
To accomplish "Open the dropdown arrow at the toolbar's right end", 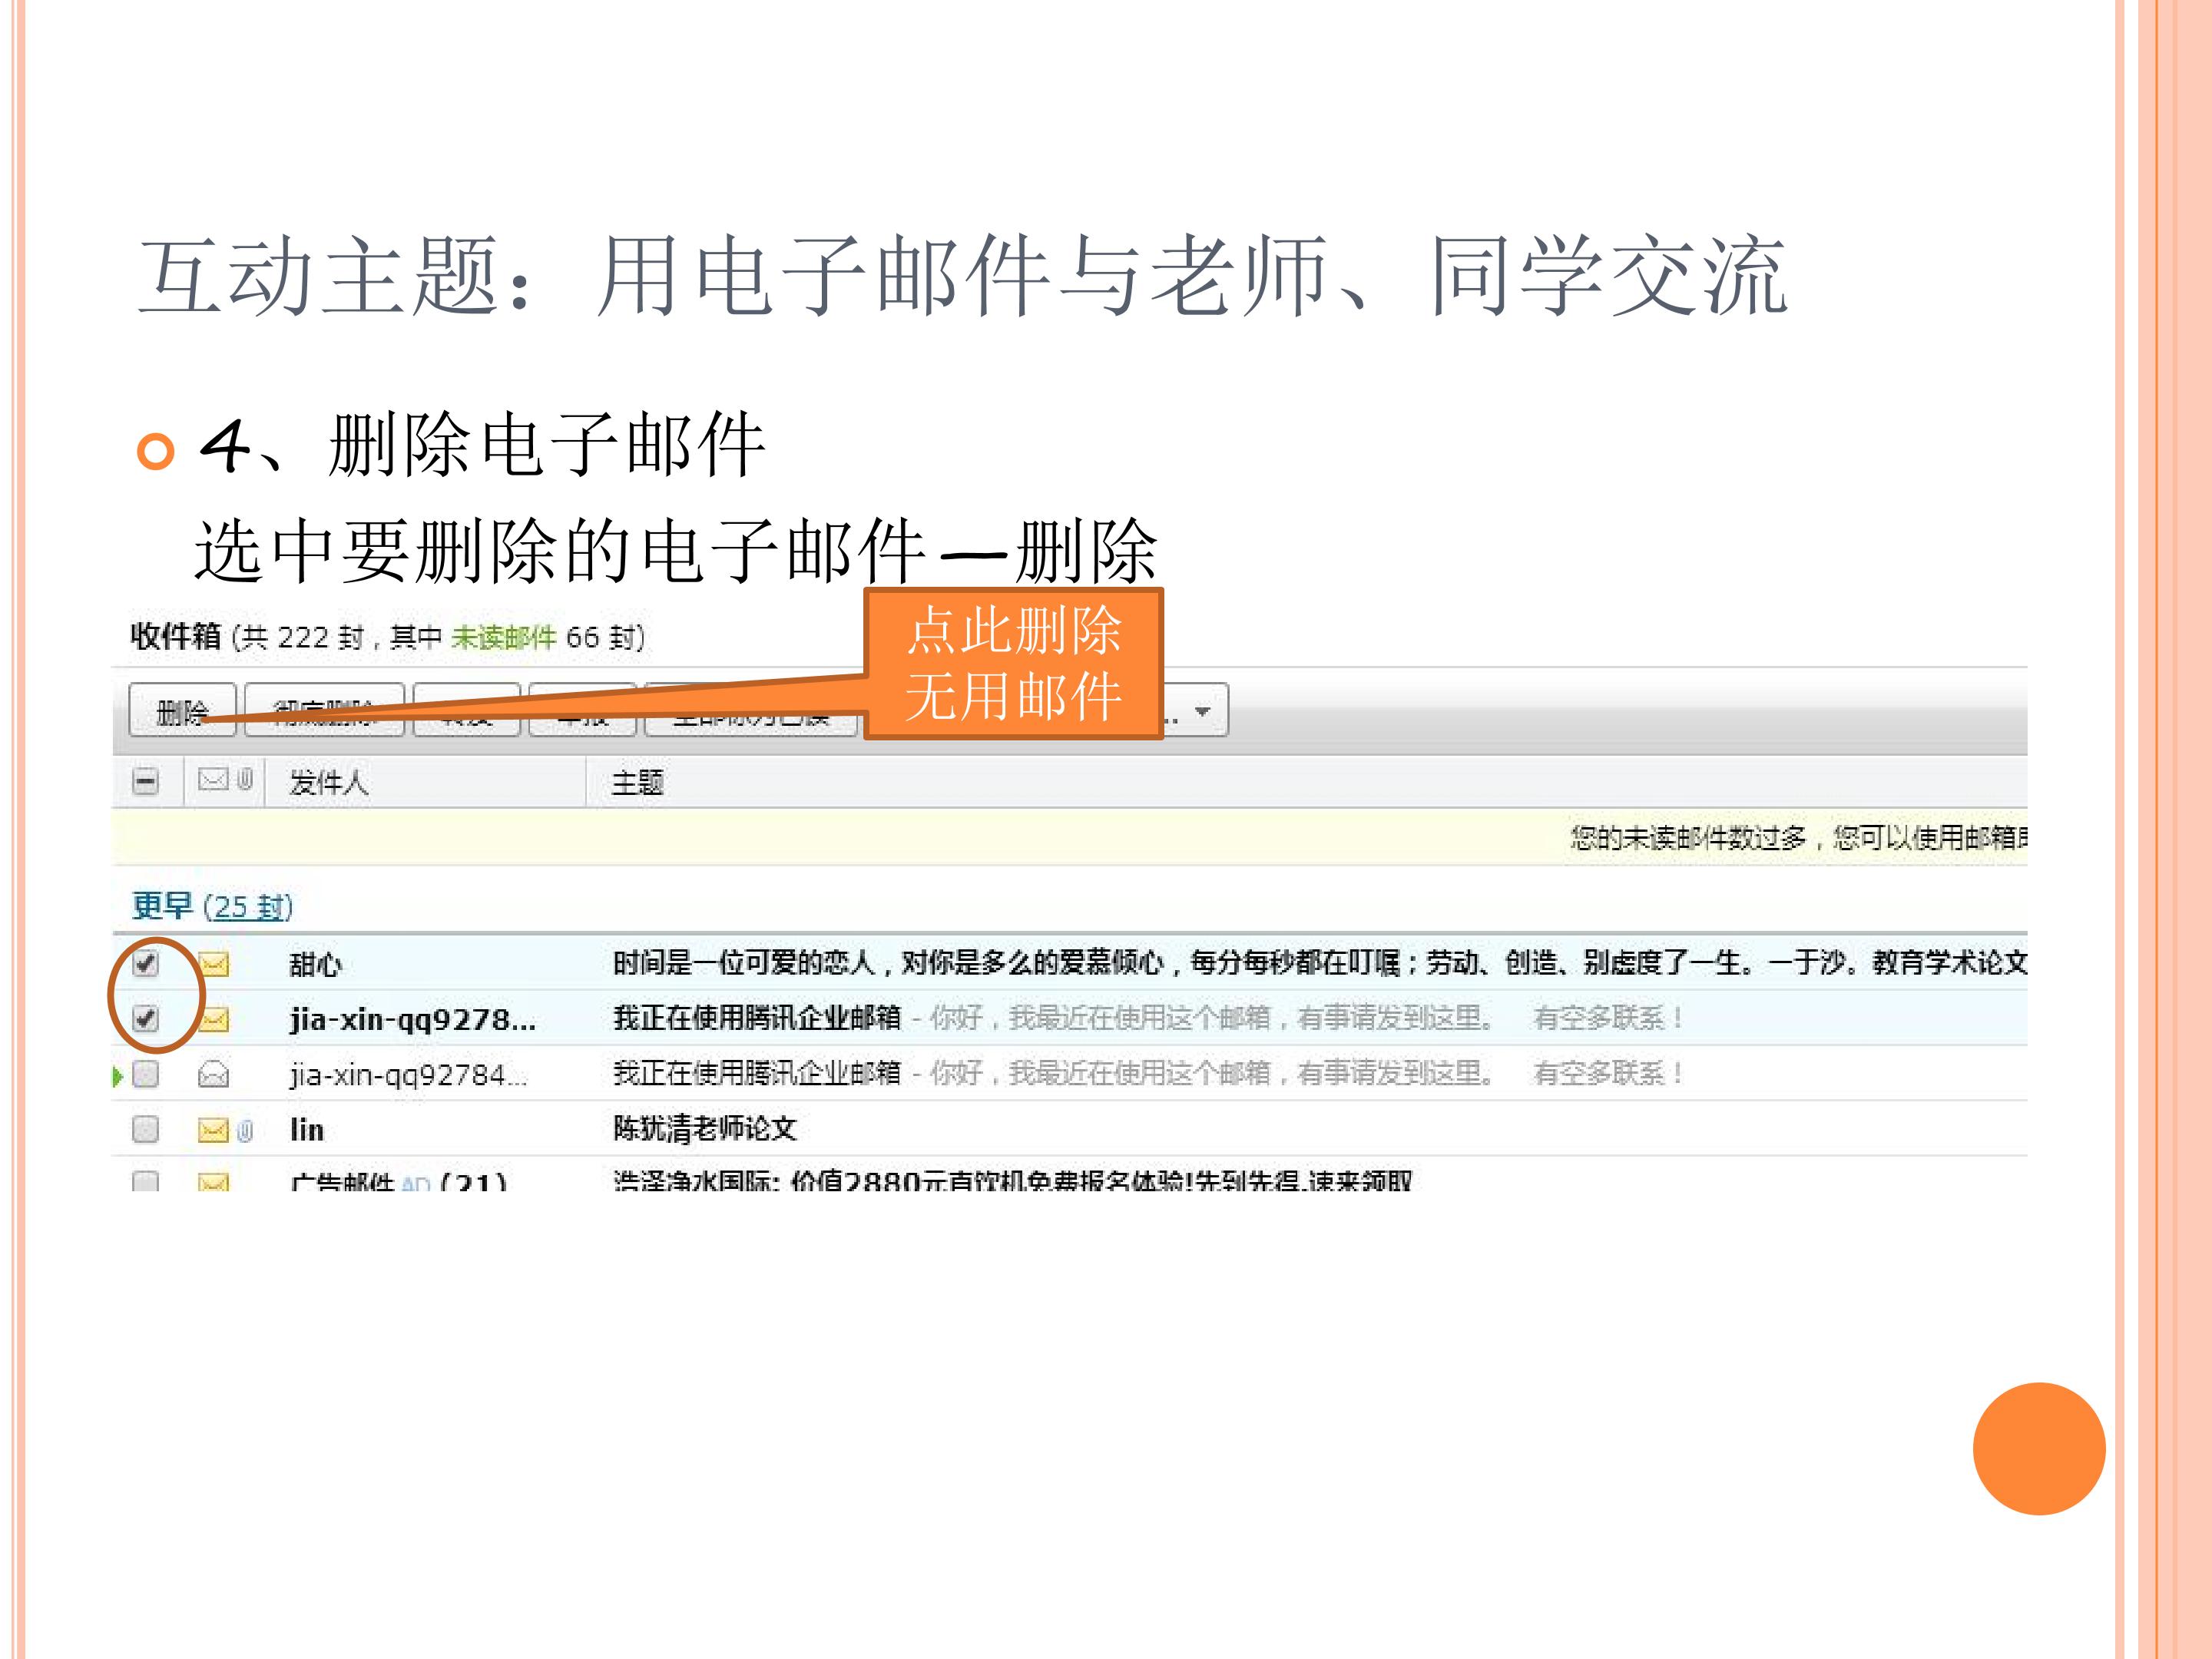I will pyautogui.click(x=1202, y=711).
